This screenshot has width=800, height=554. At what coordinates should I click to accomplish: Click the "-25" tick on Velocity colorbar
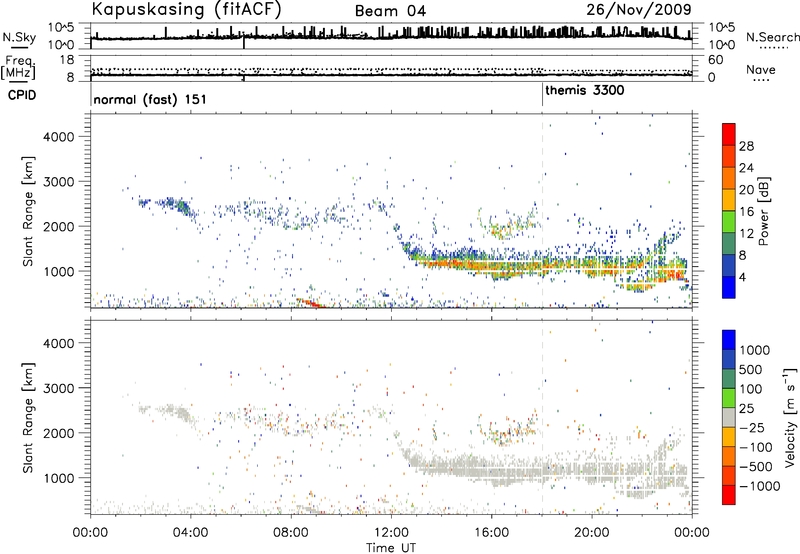(x=752, y=427)
